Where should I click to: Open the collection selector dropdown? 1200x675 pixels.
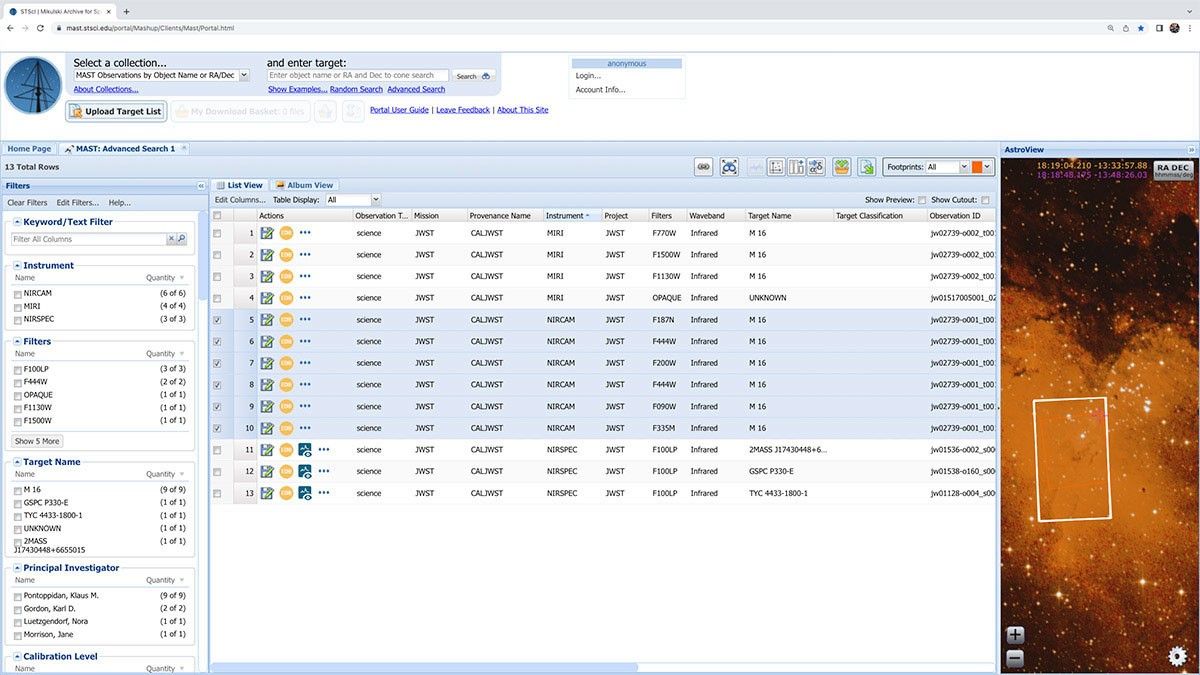tap(244, 75)
